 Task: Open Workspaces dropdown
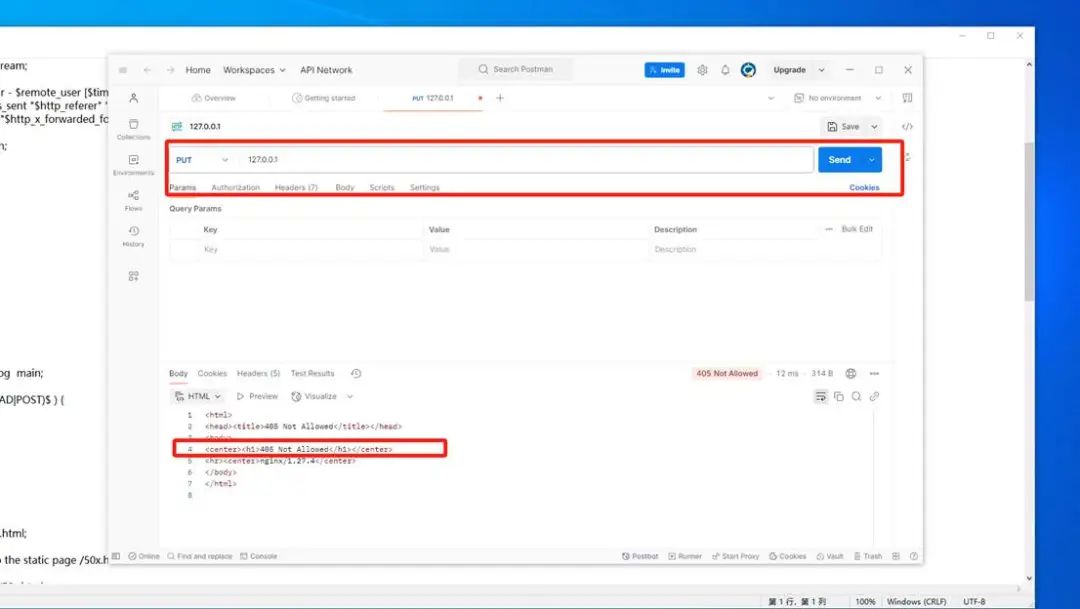click(254, 70)
